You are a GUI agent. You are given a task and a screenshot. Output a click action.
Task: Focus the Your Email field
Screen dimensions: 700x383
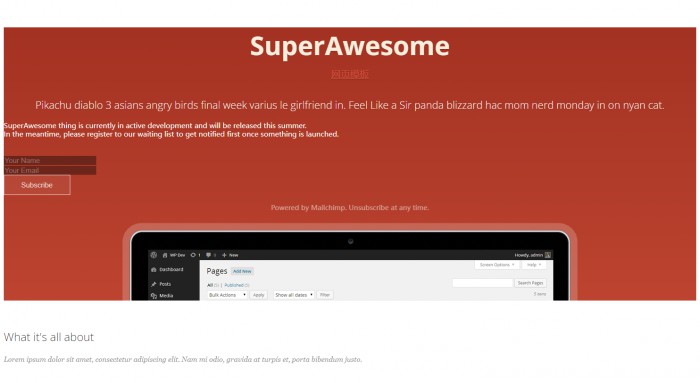click(x=50, y=170)
